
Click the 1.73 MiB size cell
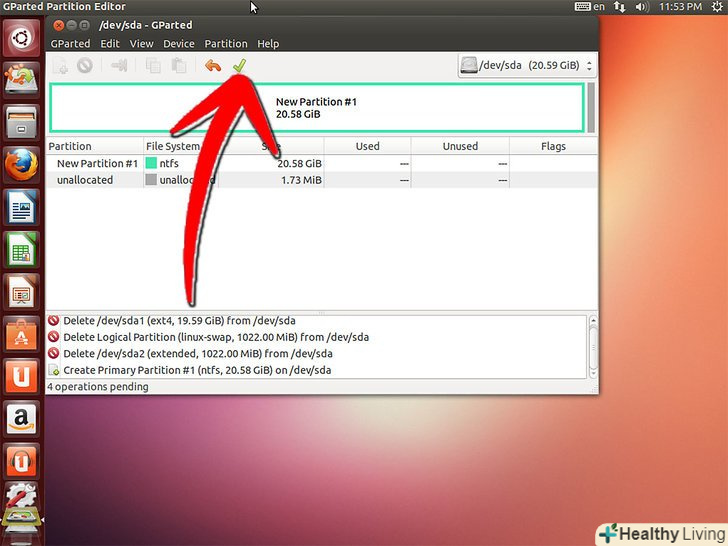301,180
